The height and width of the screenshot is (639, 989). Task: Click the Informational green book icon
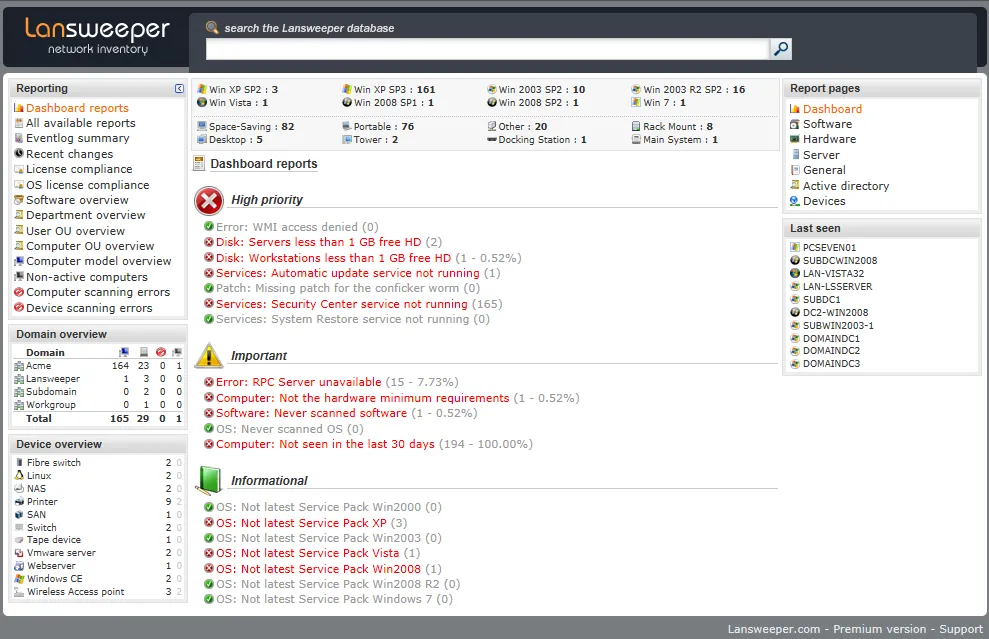point(209,480)
